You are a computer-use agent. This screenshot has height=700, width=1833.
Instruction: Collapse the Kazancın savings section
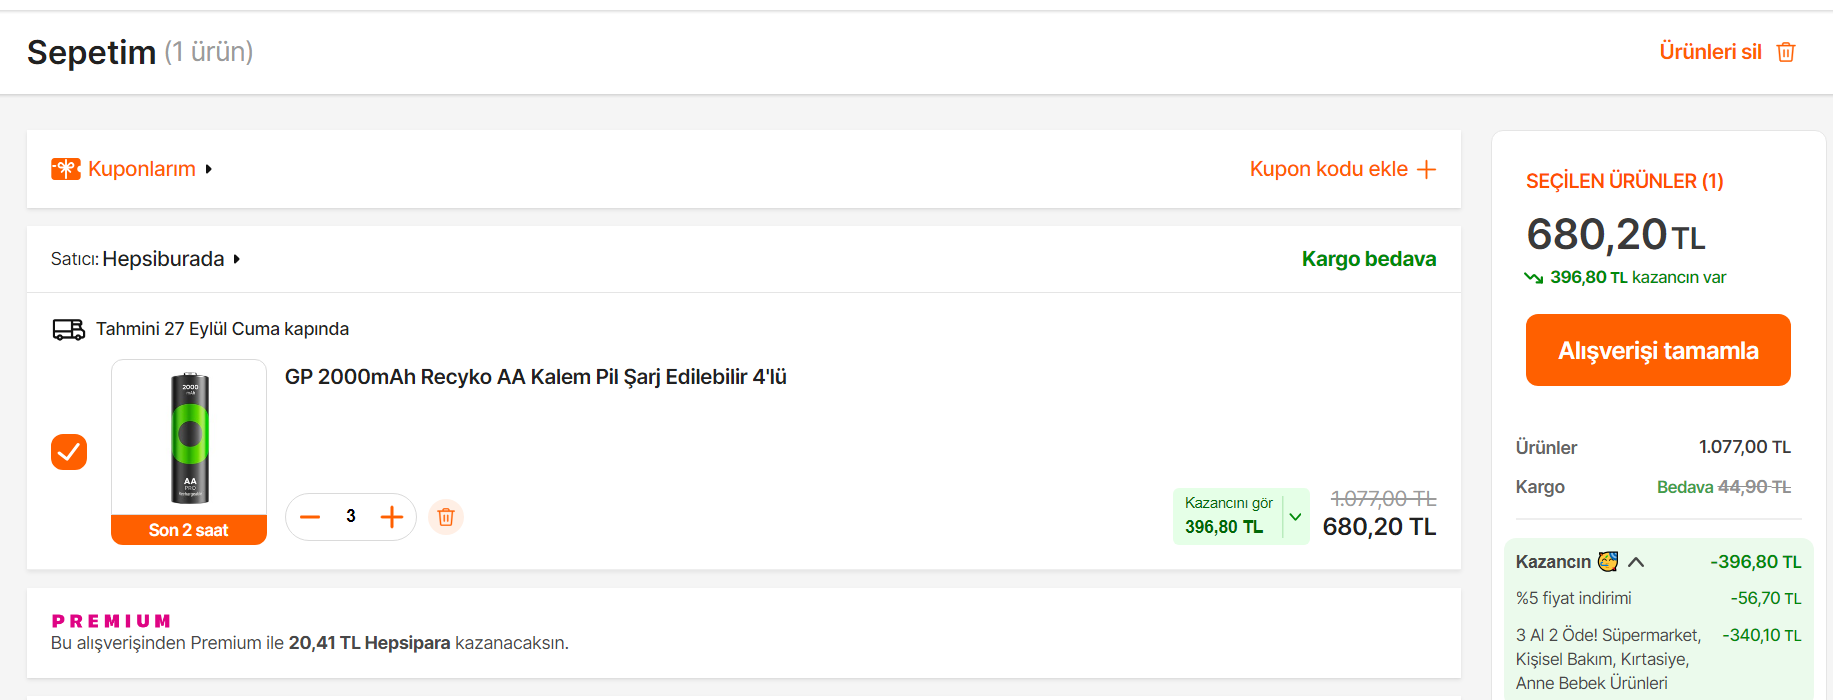(x=1636, y=562)
